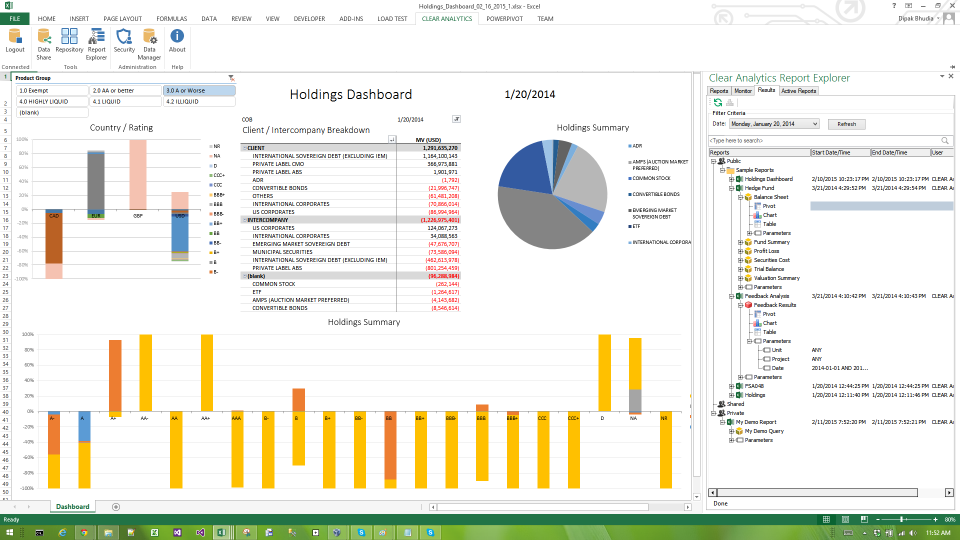Screen dimensions: 960x540
Task: Select the '1.0 Exempt' slicer item
Action: (52, 91)
